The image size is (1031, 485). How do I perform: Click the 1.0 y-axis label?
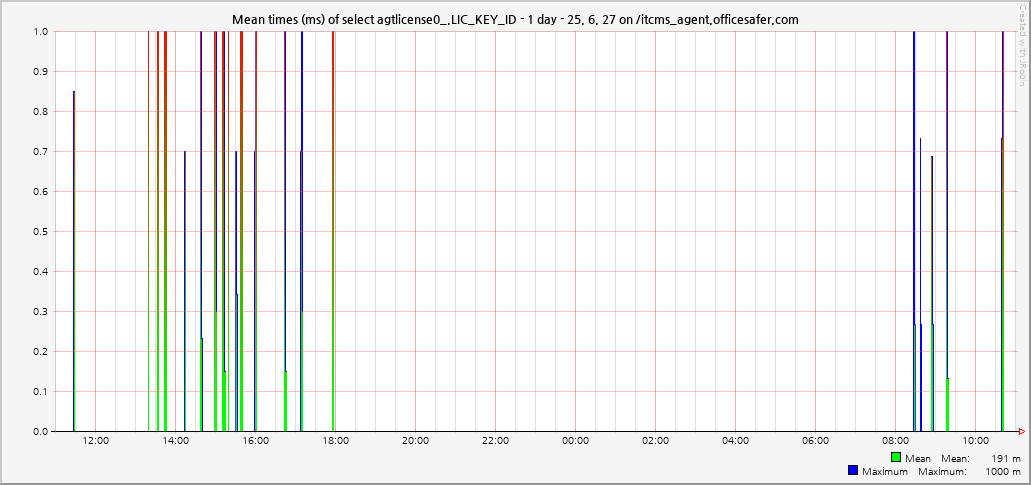41,32
